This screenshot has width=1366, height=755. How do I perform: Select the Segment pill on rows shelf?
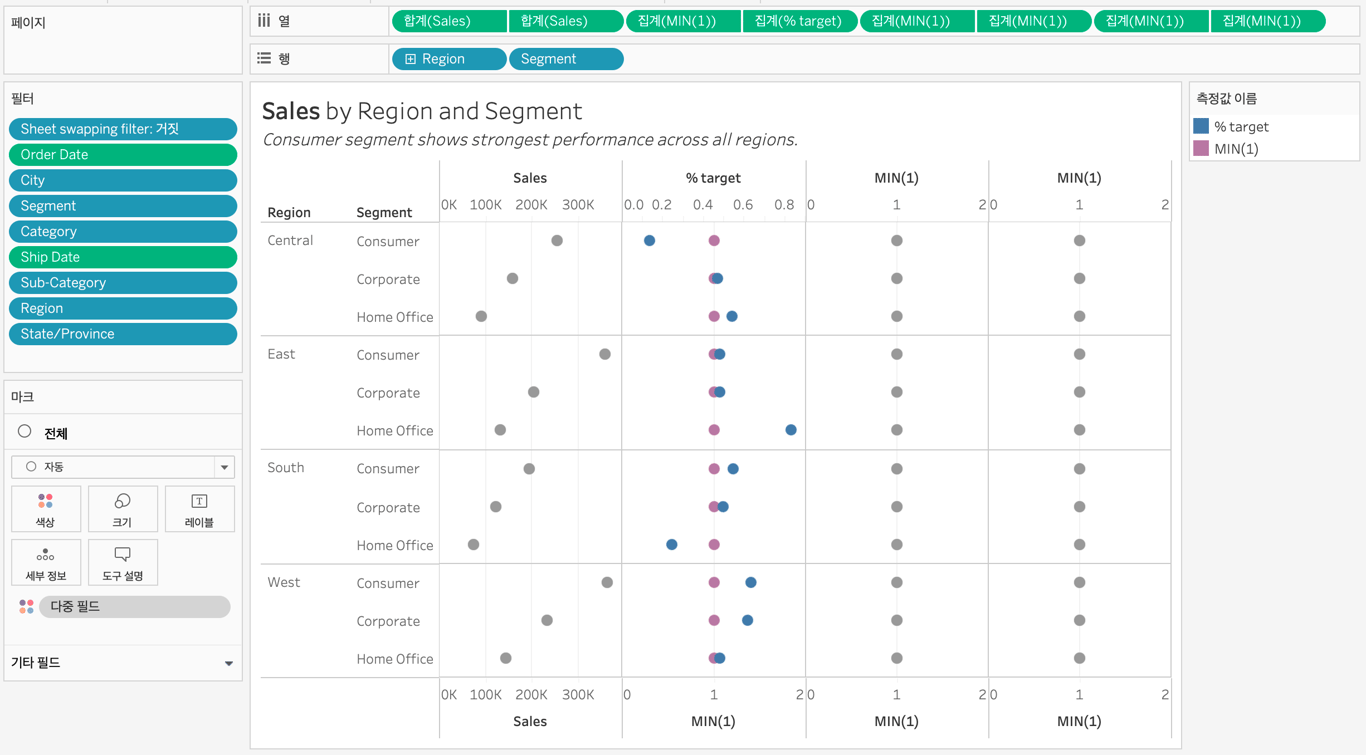pos(566,59)
